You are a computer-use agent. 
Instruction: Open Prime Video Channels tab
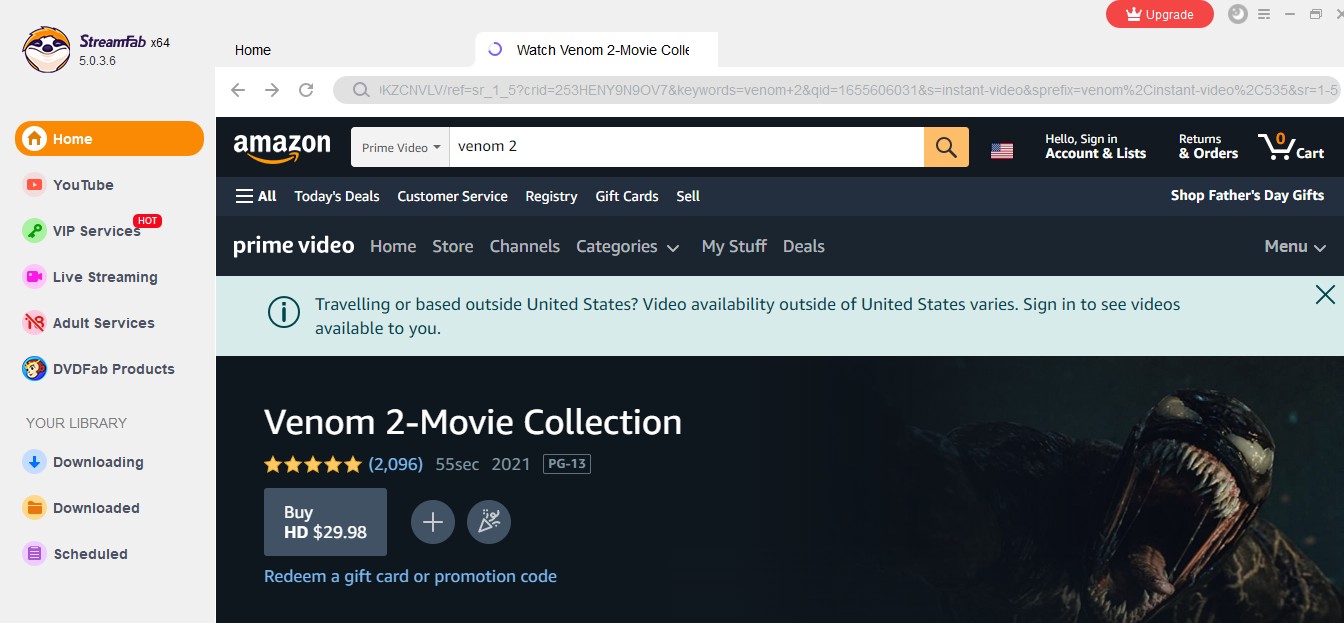coord(525,246)
